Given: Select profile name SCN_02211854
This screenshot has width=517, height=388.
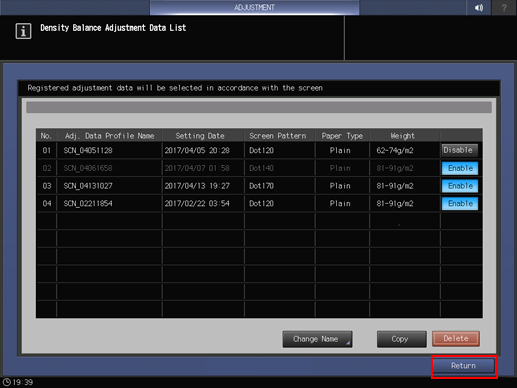Looking at the screenshot, I should pyautogui.click(x=88, y=203).
